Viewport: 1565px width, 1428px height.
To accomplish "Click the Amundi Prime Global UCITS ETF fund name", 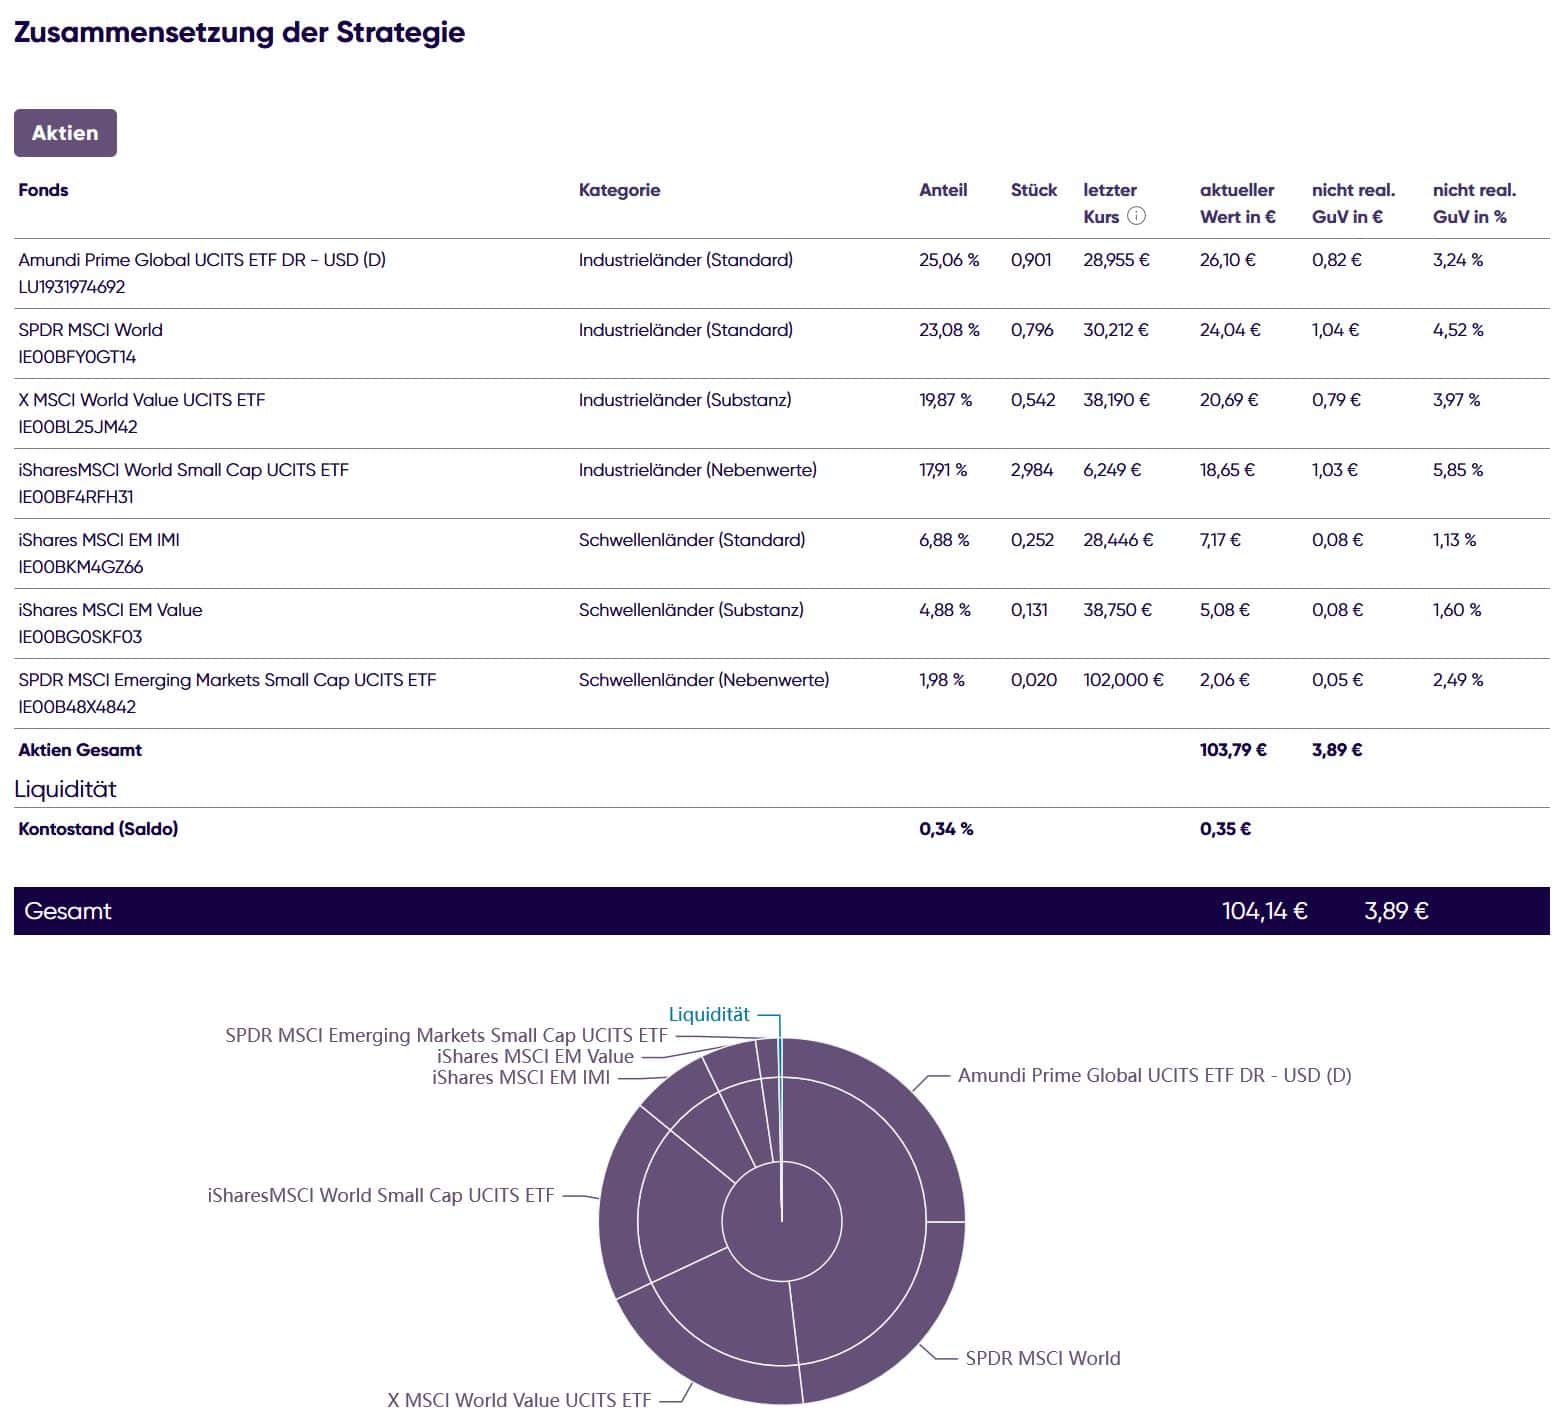I will click(202, 260).
